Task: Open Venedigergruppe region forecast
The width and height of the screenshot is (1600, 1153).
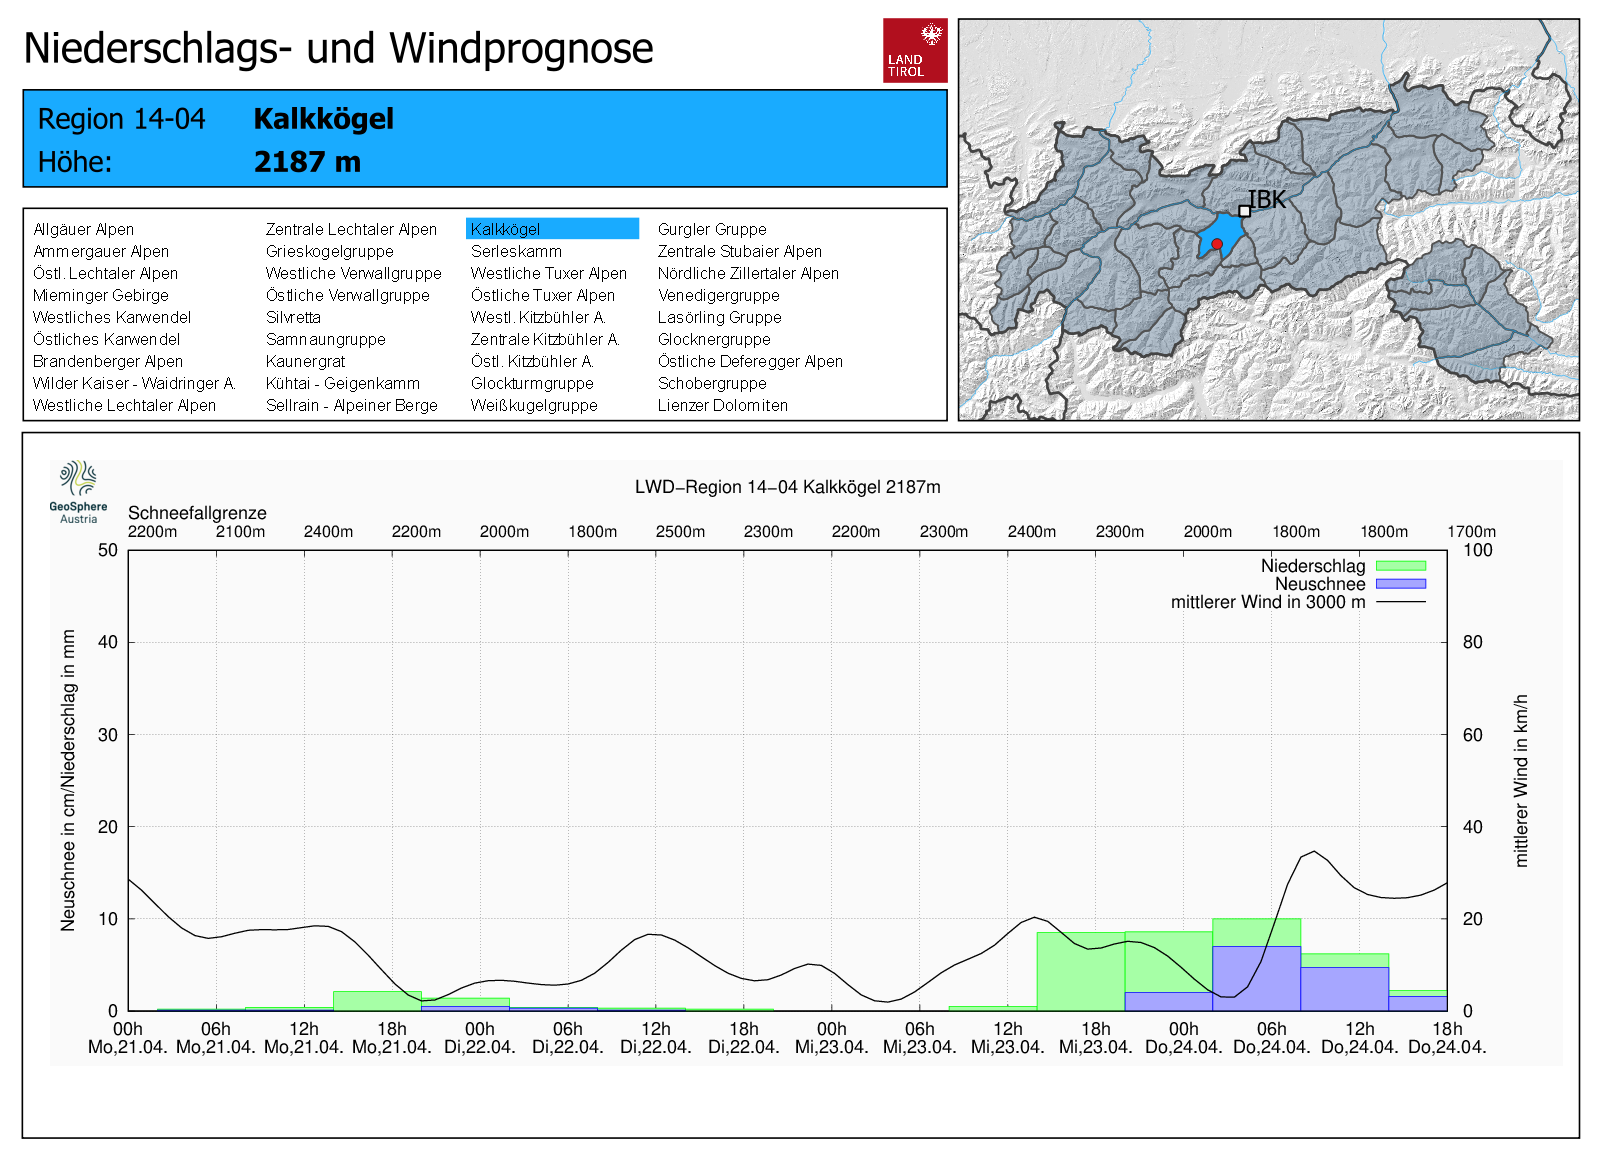Action: click(718, 295)
